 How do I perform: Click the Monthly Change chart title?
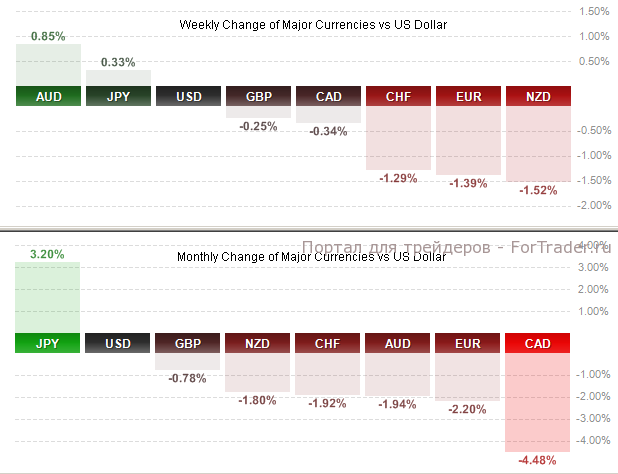pos(313,257)
